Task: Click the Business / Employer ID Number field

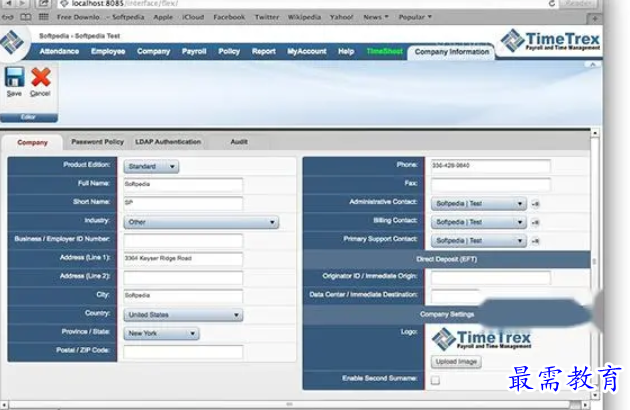Action: coord(183,240)
